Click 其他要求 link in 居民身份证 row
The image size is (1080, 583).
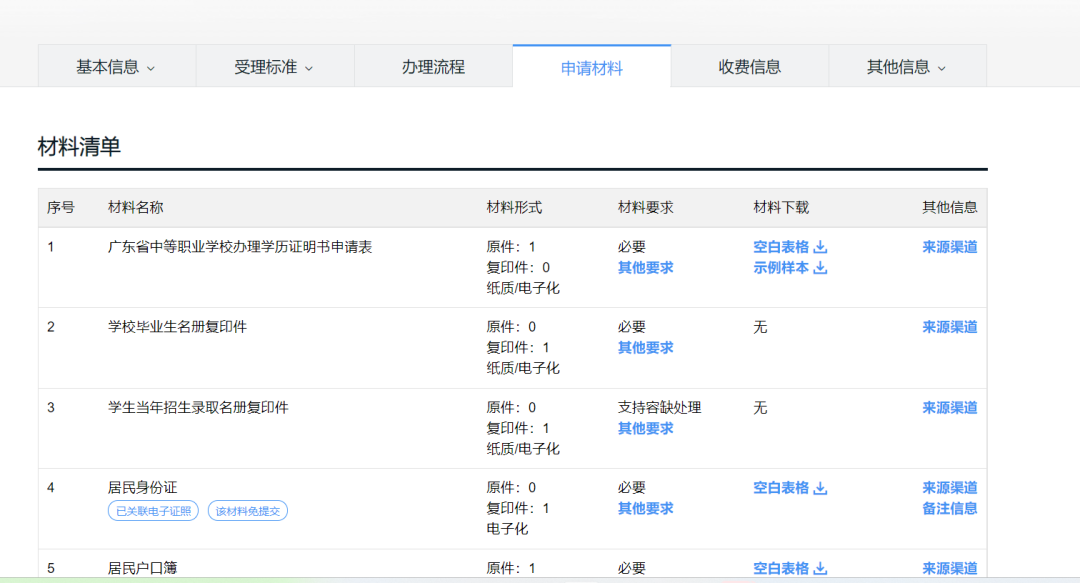point(645,508)
